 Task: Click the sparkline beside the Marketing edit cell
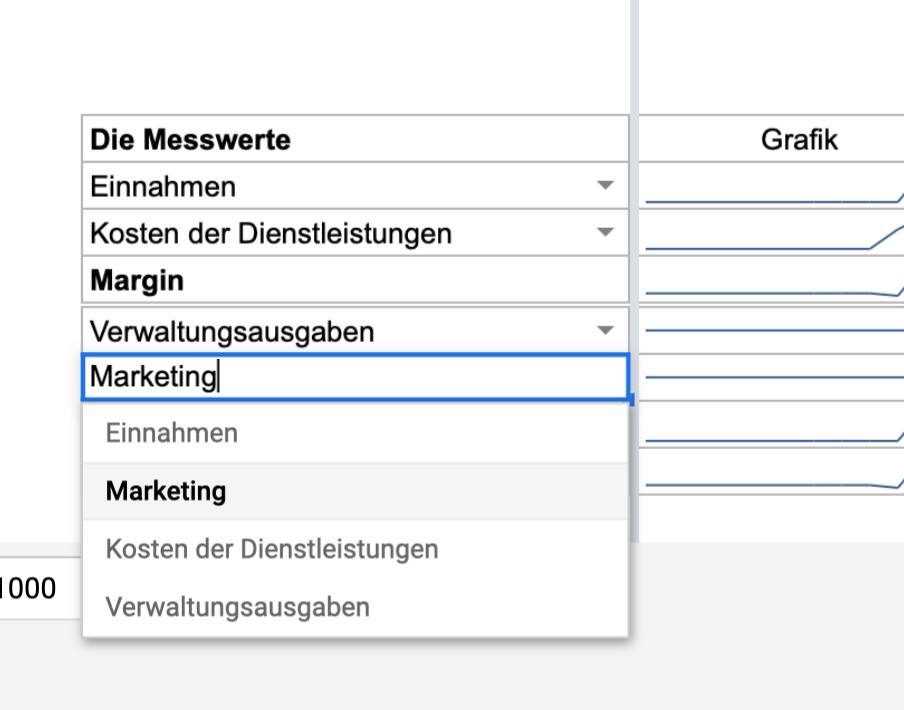(x=772, y=377)
